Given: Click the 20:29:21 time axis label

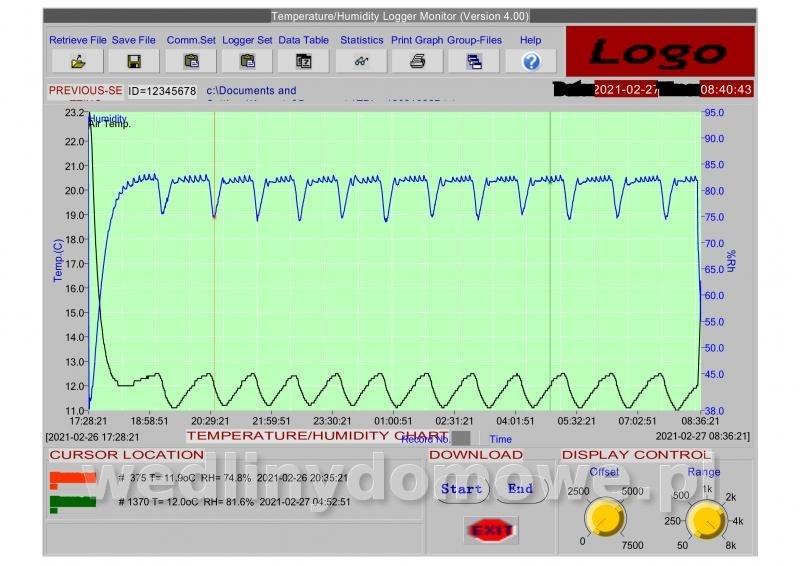Looking at the screenshot, I should (210, 421).
